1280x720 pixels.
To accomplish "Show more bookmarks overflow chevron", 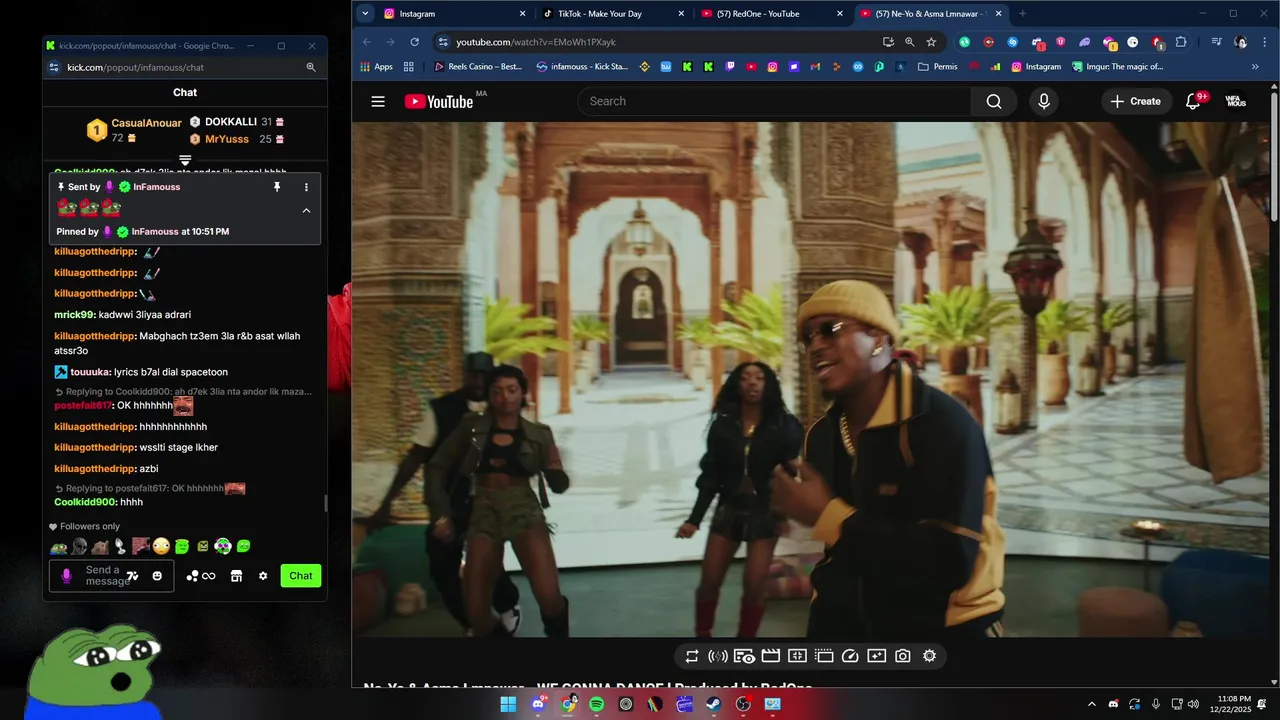I will (x=1255, y=67).
